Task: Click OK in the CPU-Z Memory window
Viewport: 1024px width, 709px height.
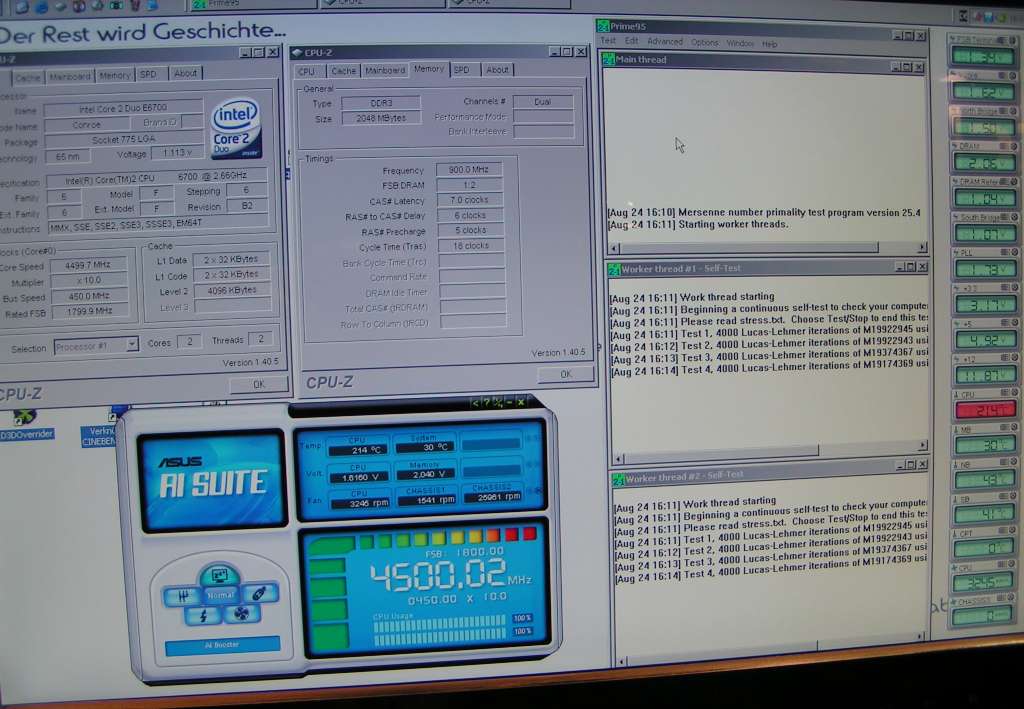Action: pyautogui.click(x=566, y=374)
